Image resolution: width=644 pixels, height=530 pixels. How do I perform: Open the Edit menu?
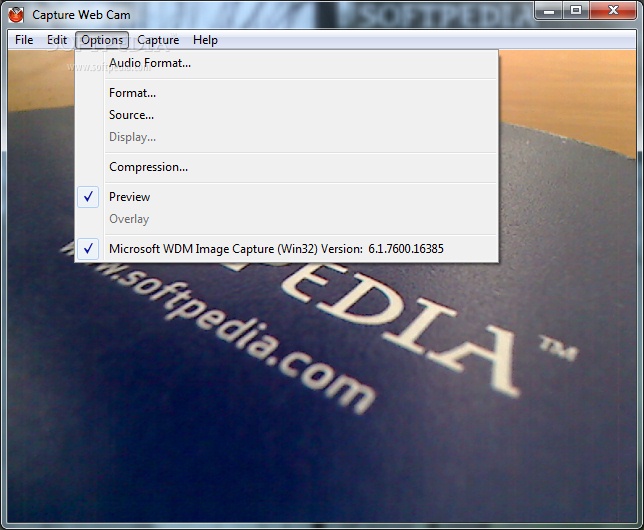tap(57, 40)
